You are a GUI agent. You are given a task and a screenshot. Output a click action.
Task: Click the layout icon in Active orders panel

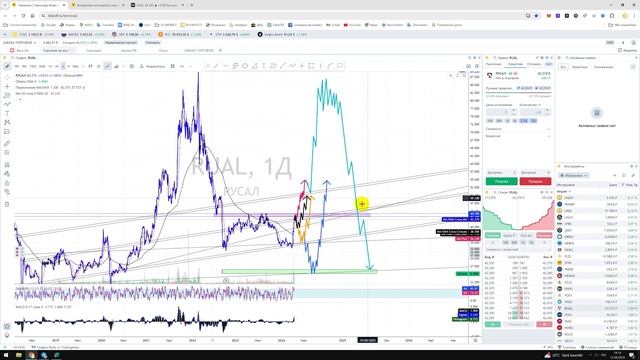[x=633, y=67]
